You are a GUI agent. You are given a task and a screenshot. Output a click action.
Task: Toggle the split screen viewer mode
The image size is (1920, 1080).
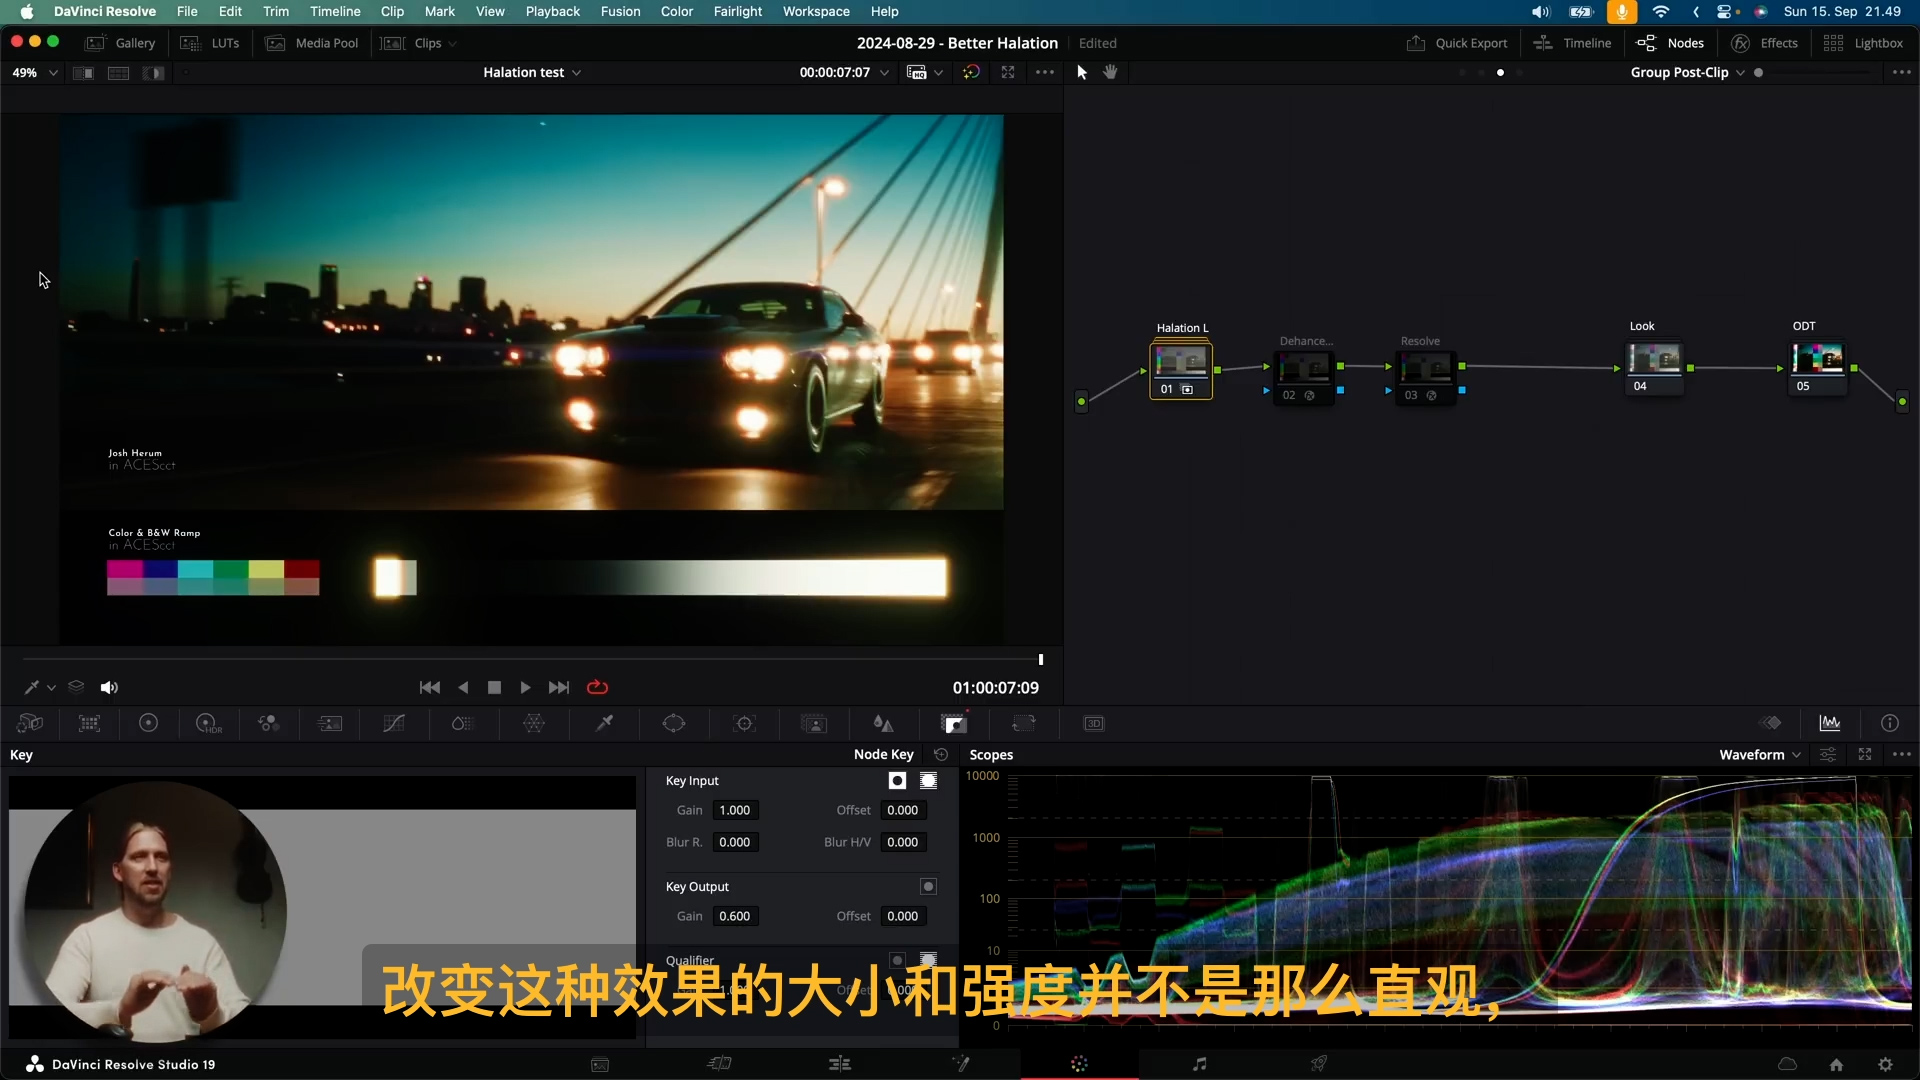click(118, 73)
